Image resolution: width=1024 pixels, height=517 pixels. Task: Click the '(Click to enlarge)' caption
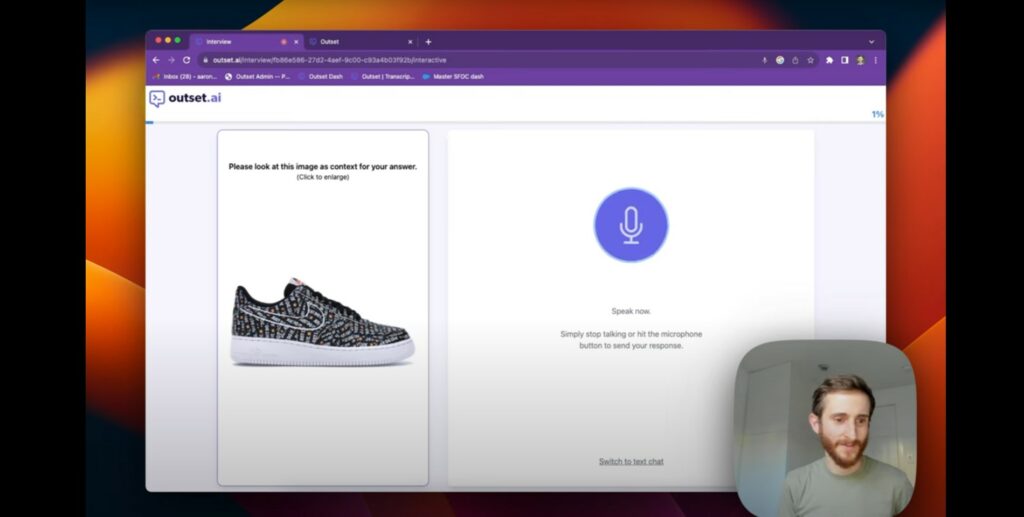pyautogui.click(x=323, y=177)
